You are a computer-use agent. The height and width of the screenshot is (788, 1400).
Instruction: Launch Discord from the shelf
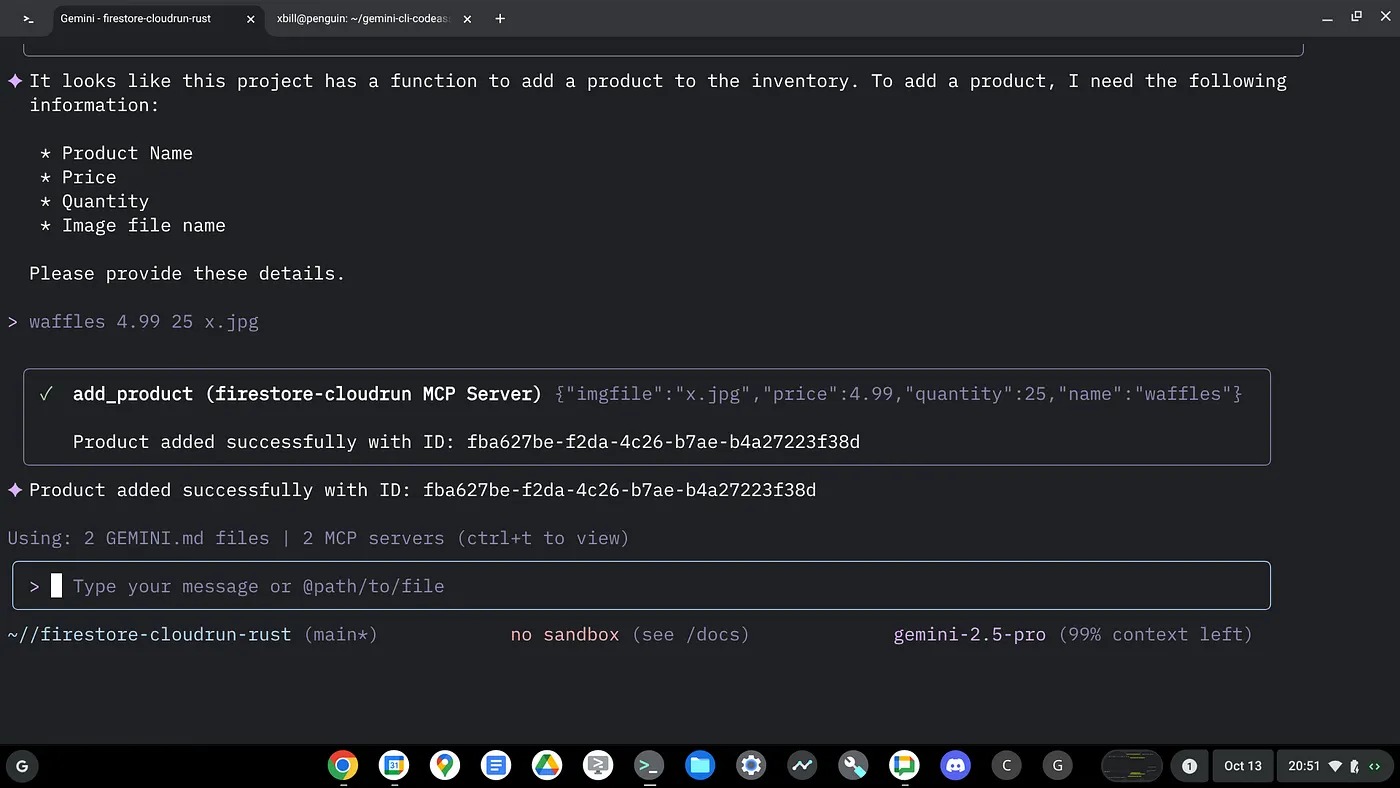coord(955,766)
